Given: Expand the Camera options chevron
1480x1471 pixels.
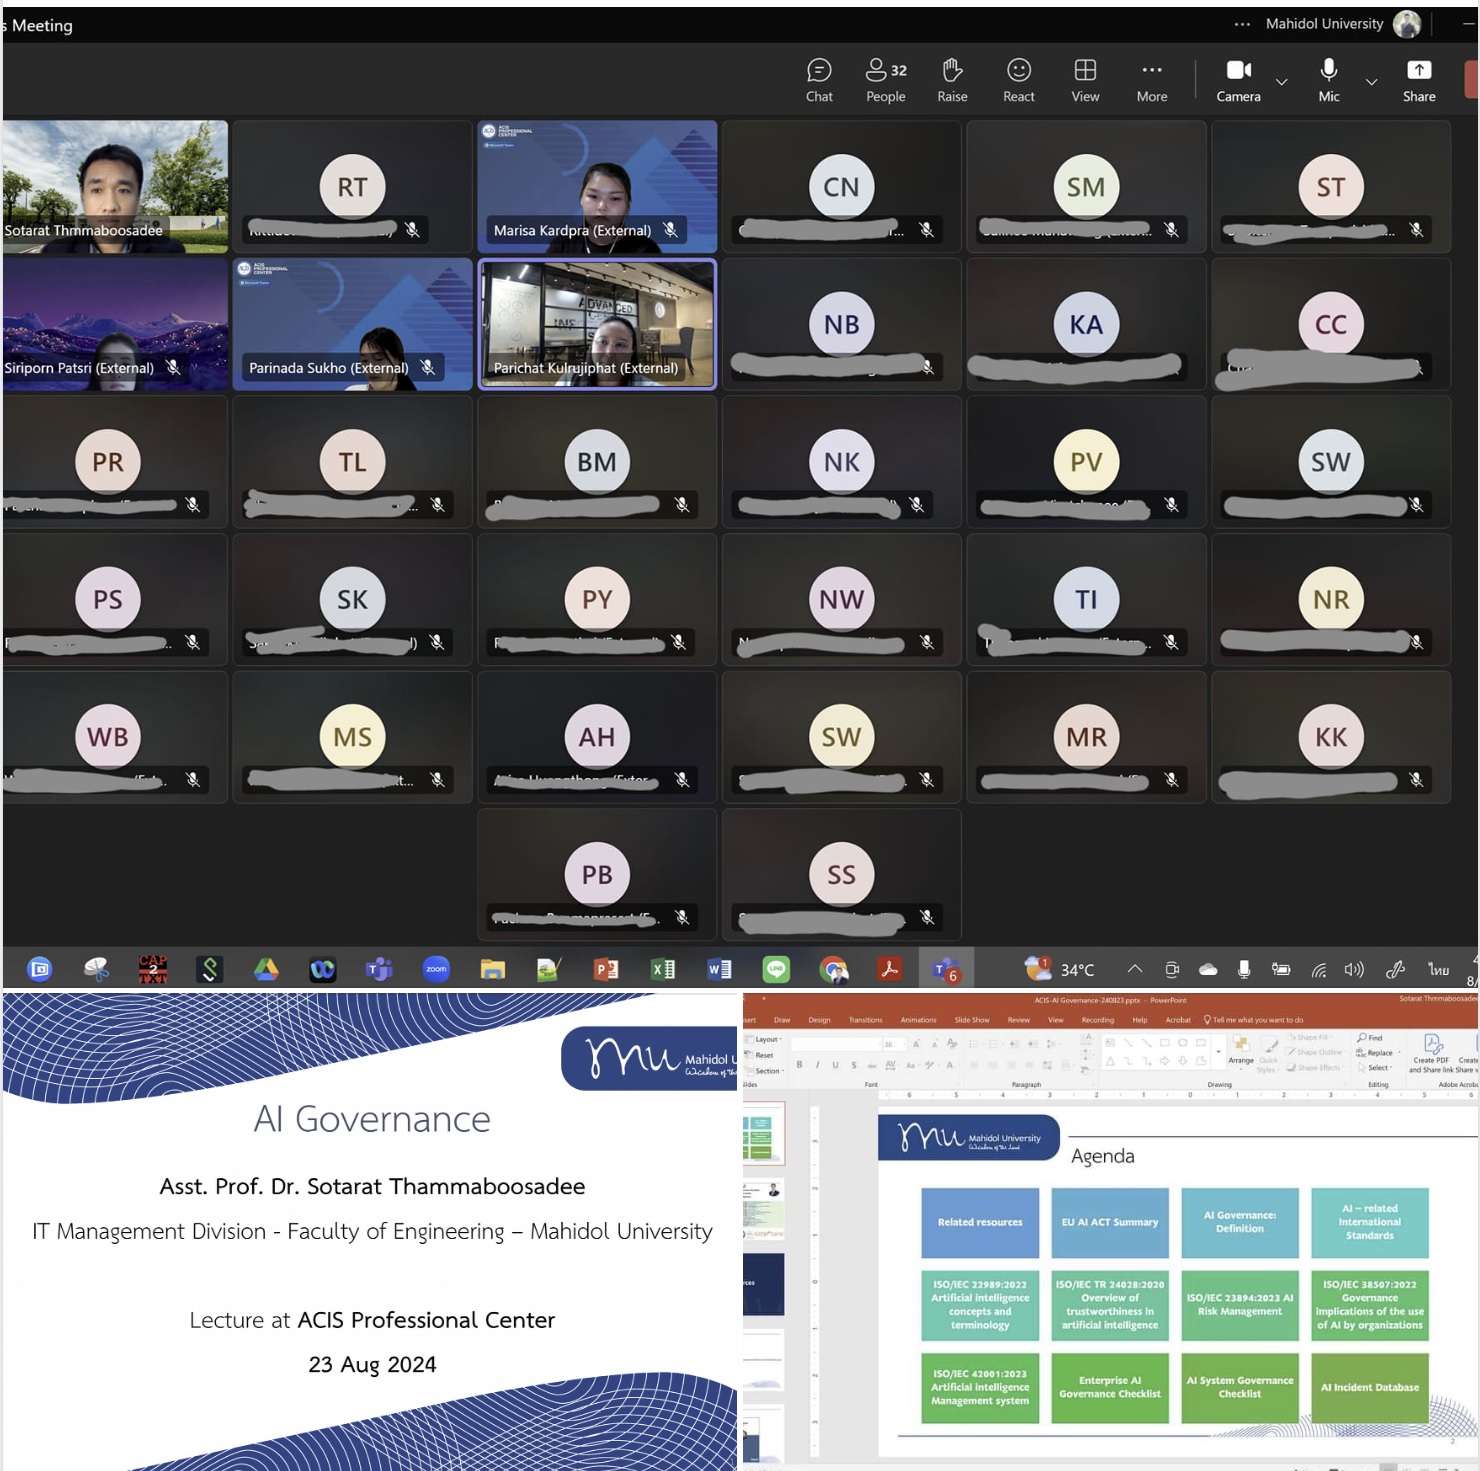Looking at the screenshot, I should pyautogui.click(x=1281, y=82).
